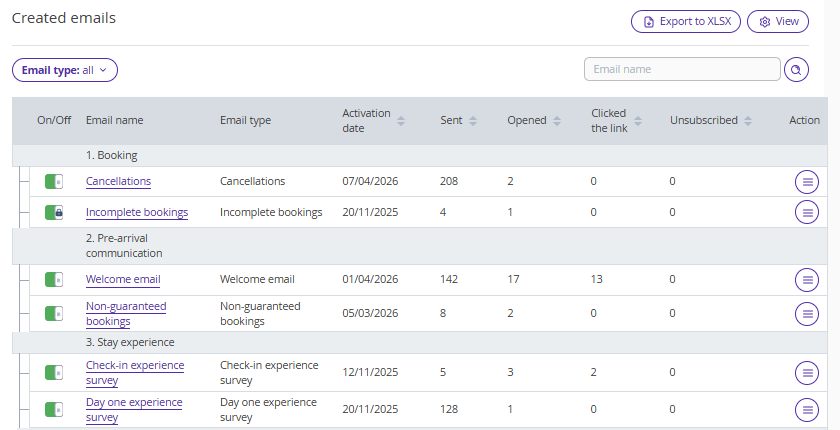Toggle the locked Incomplete bookings switch
840x430 pixels.
[x=54, y=212]
